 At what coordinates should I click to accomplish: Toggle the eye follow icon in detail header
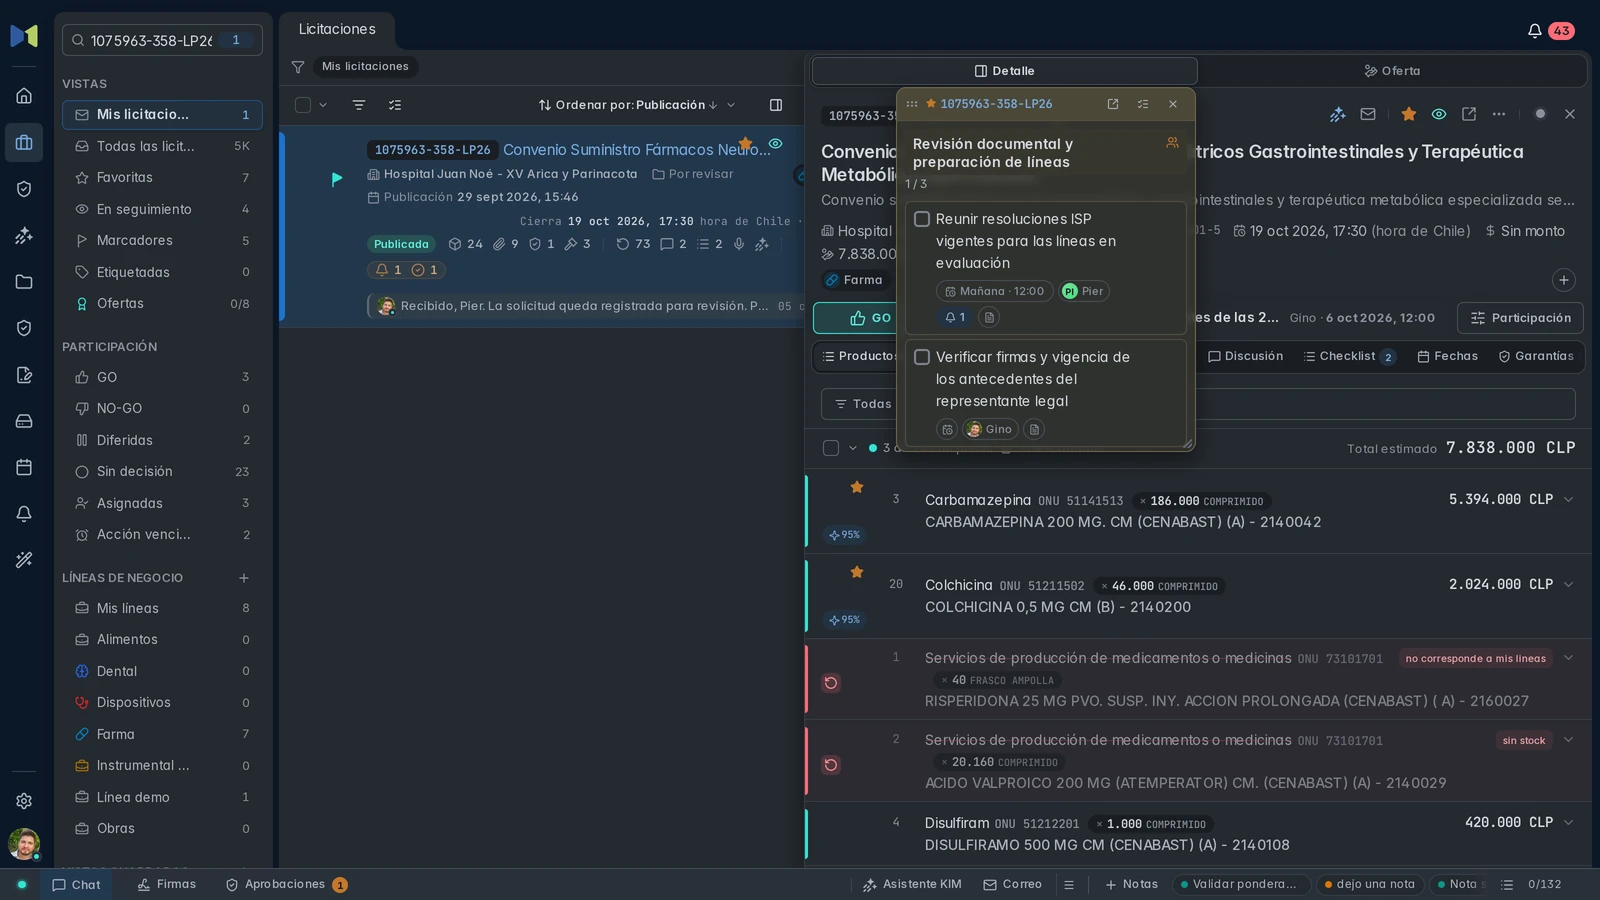click(x=1439, y=114)
